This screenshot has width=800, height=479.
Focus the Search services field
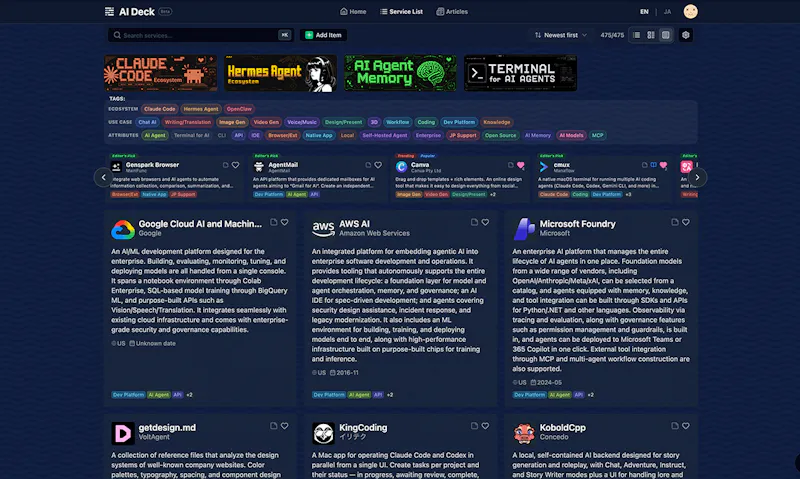coord(200,35)
